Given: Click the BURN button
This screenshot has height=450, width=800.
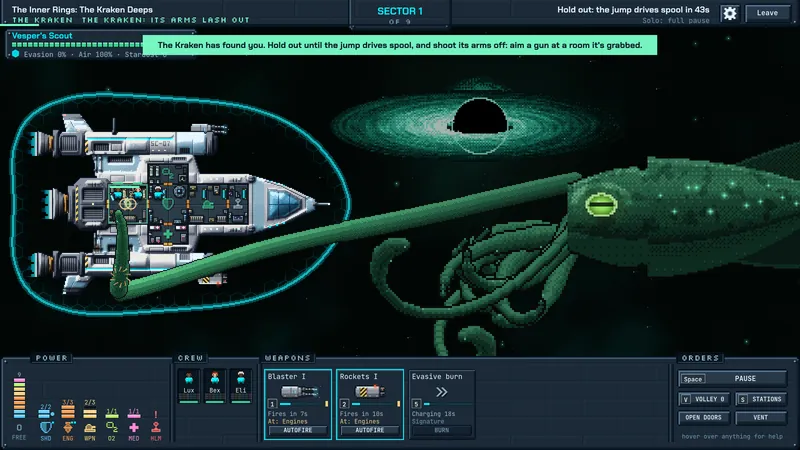Looking at the screenshot, I should tap(442, 431).
